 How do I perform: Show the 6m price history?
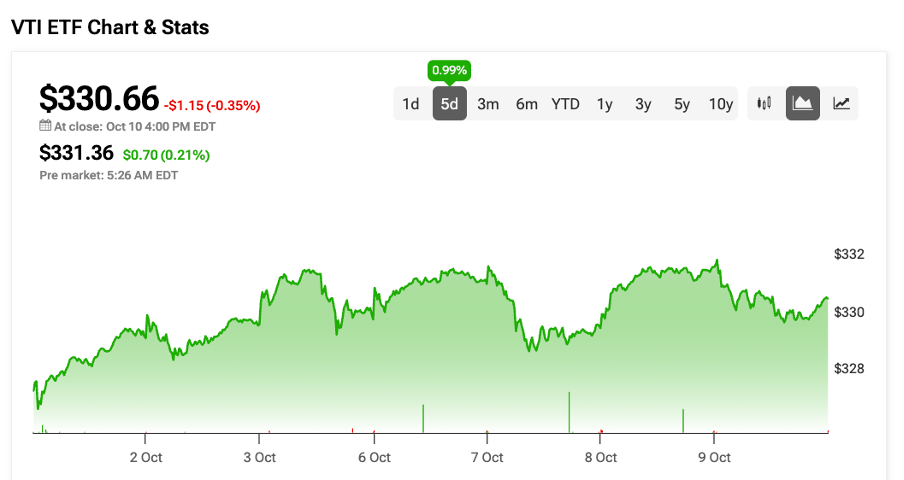tap(527, 104)
